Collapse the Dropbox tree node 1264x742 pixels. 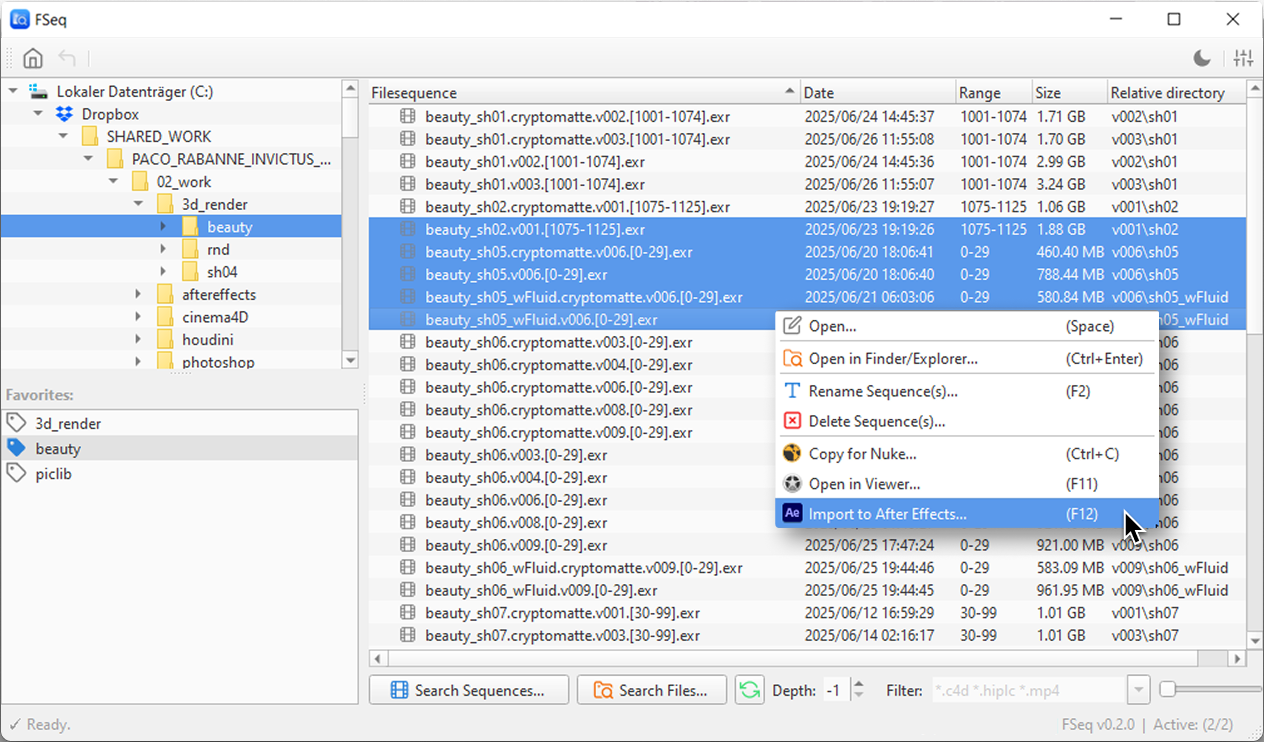click(38, 113)
